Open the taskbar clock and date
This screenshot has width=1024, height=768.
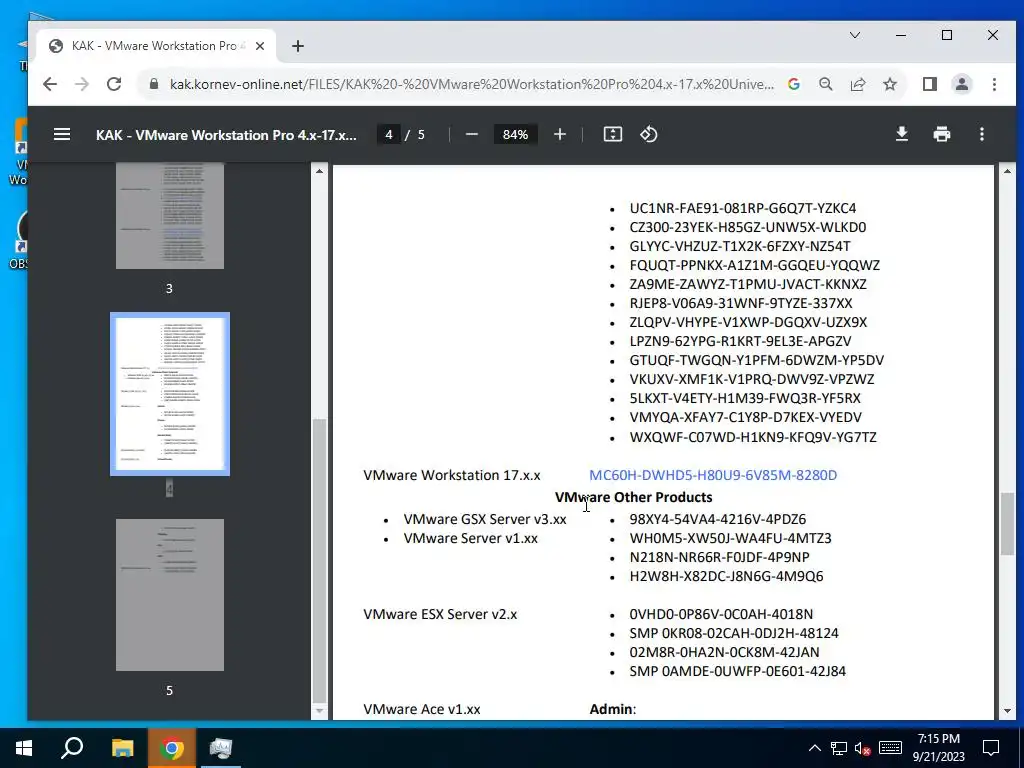pos(938,748)
